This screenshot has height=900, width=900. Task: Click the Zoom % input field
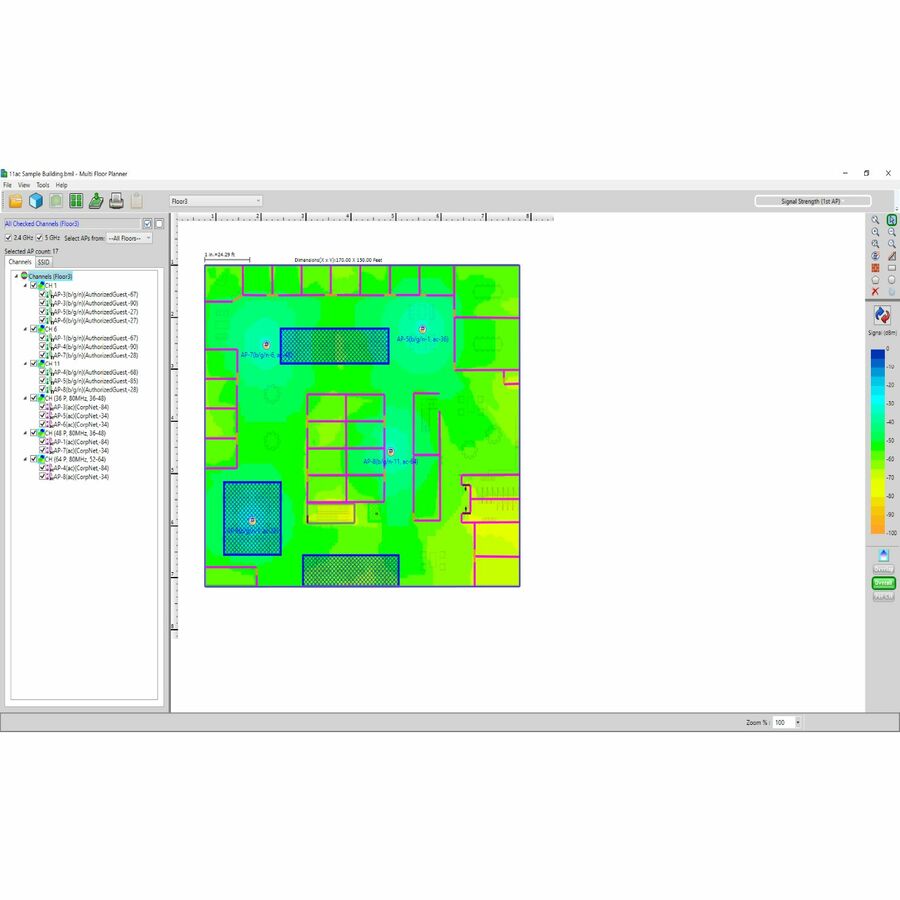pos(781,722)
